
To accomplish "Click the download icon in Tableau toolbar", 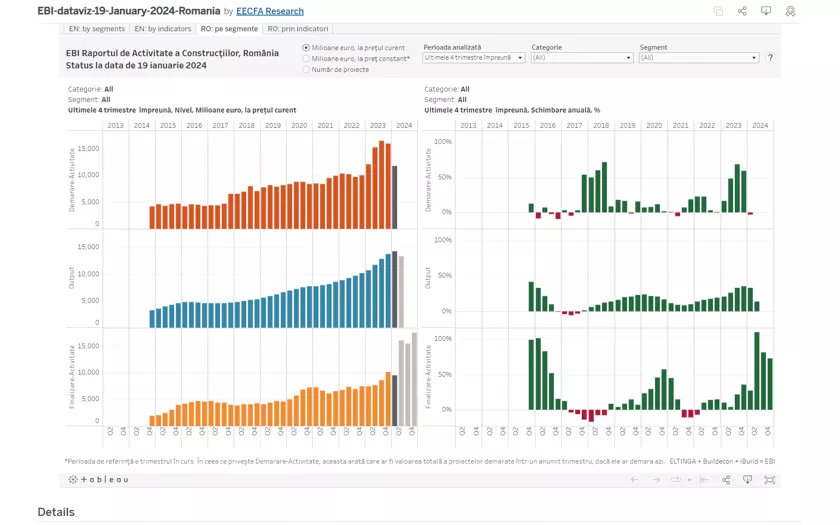I will pos(747,479).
